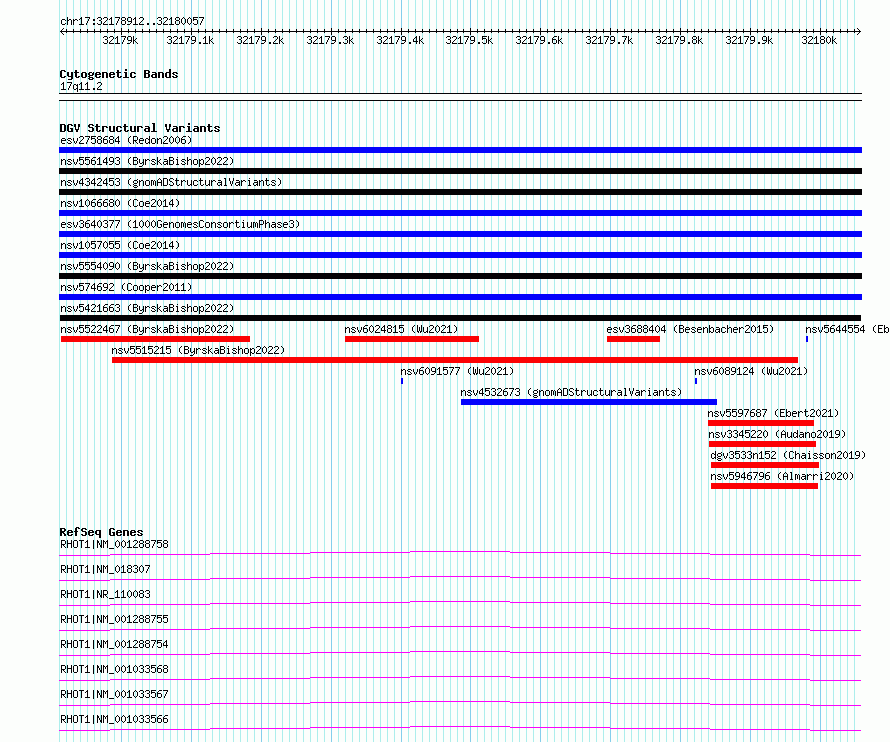Screen dimensions: 890x742
Task: Select nsv5421663 (ByrskaBishop2022) label
Action: coord(147,308)
